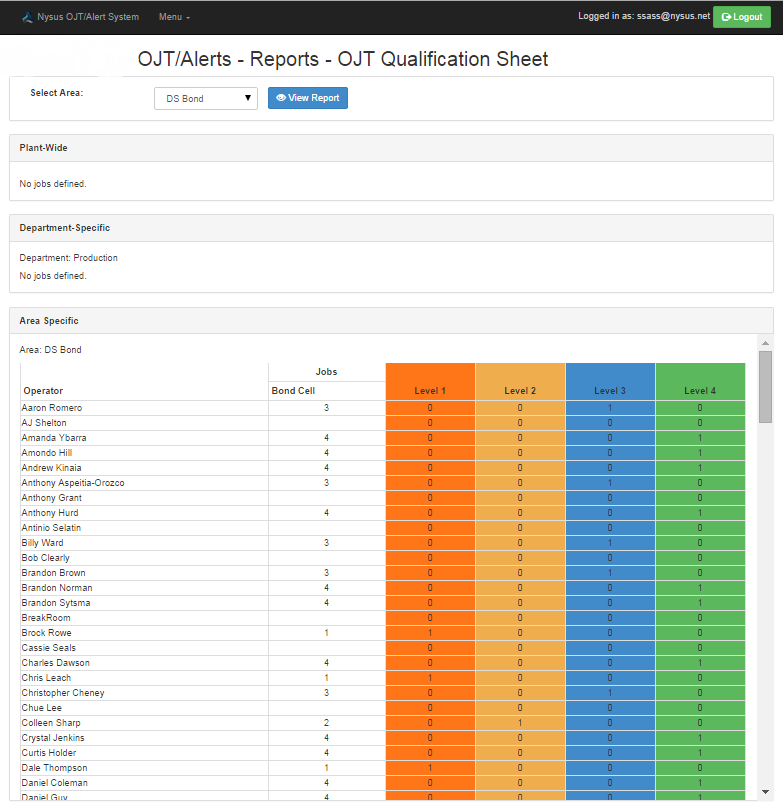Click the Area Specific panel heading
Screen dimensions: 783x810
click(x=49, y=321)
